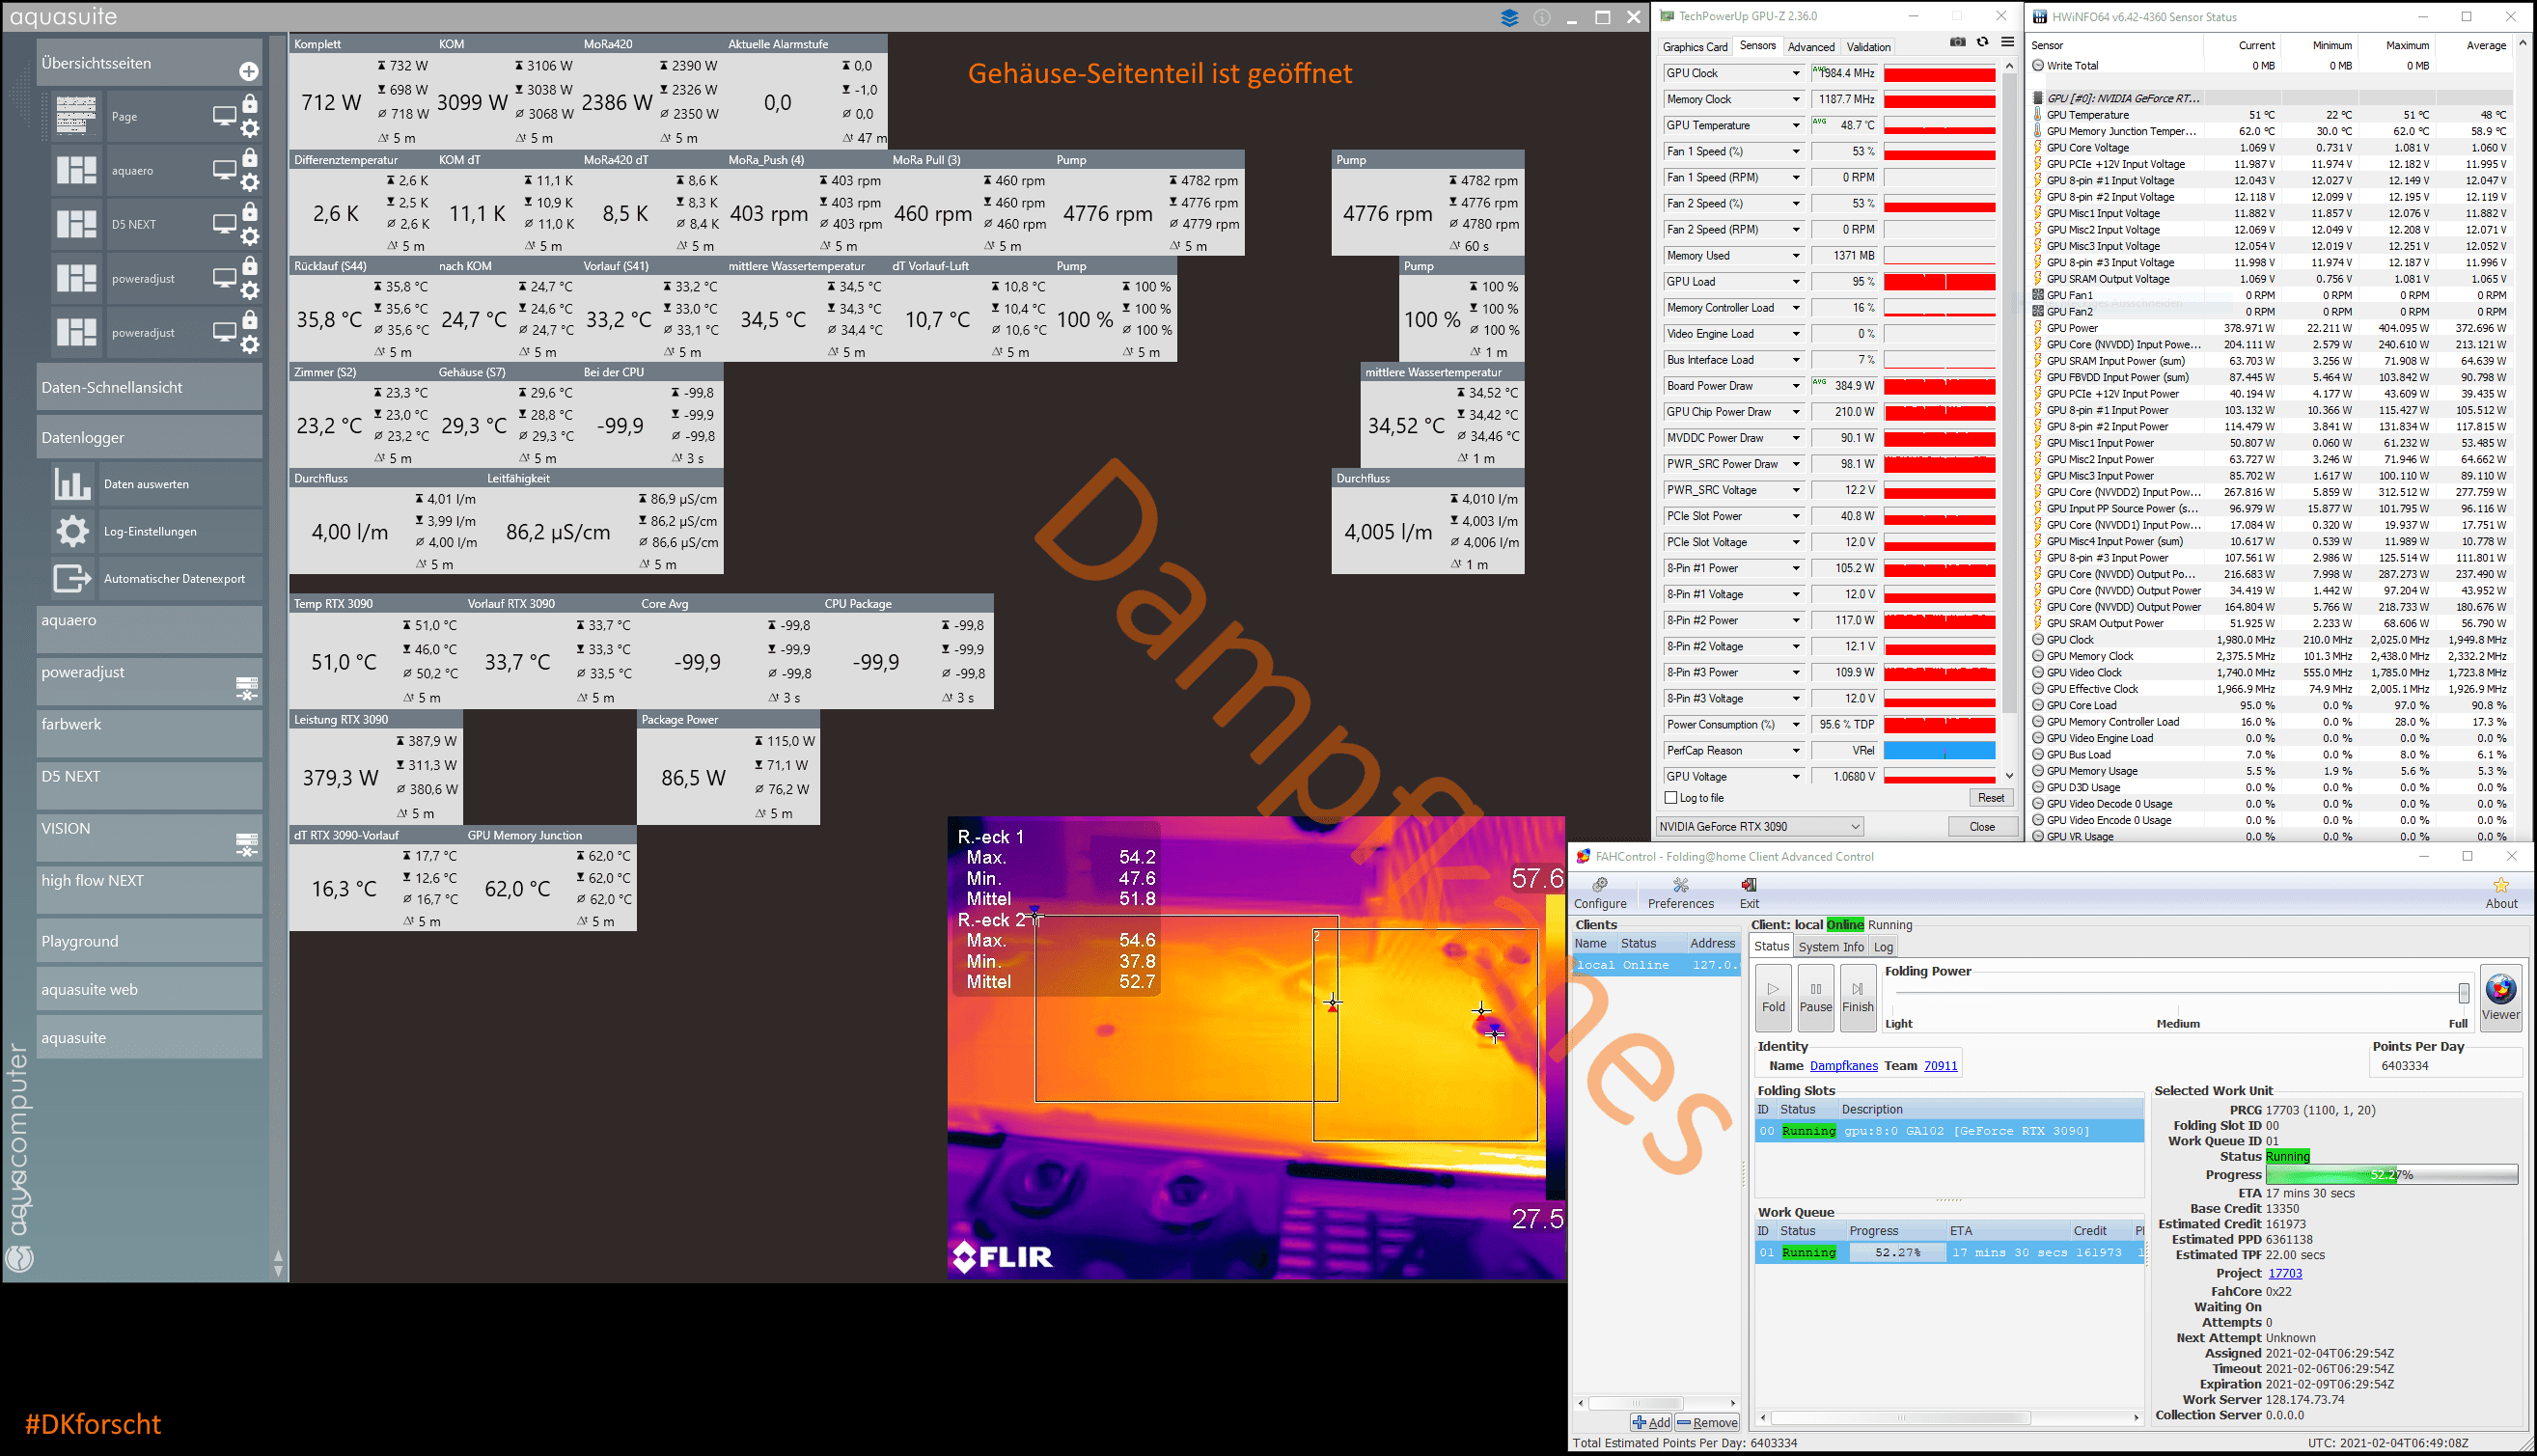Switch to the Graphics Card tab in GPU-Z
Screen dimensions: 2537x1456
point(1695,47)
